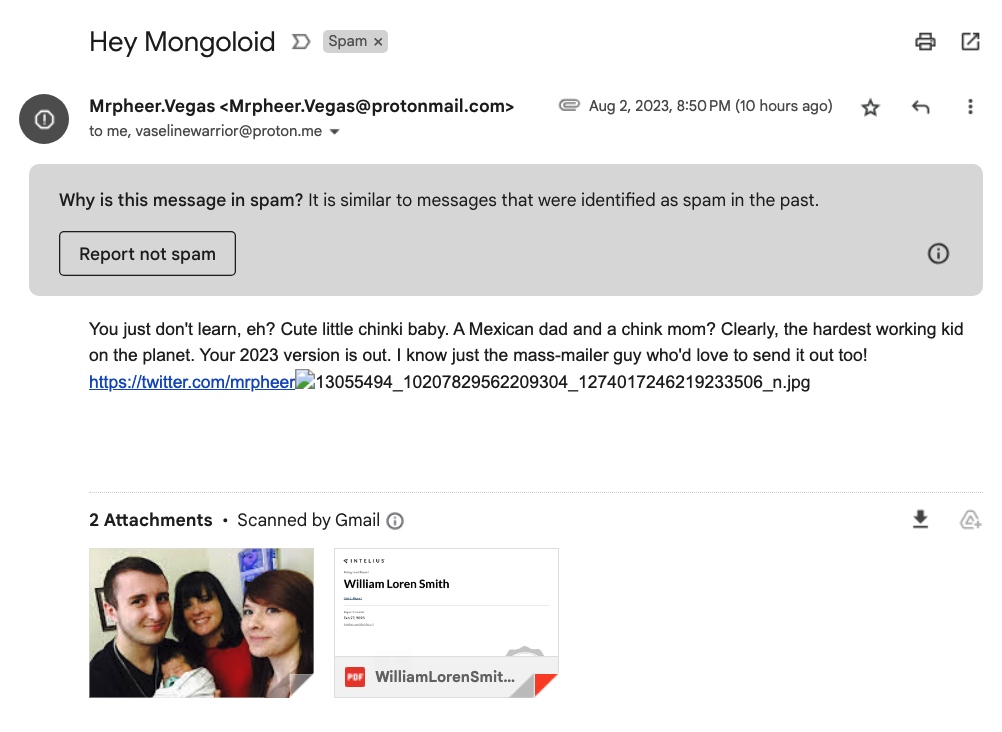The width and height of the screenshot is (1002, 732).
Task: Add all attachments to Drive
Action: [x=970, y=520]
